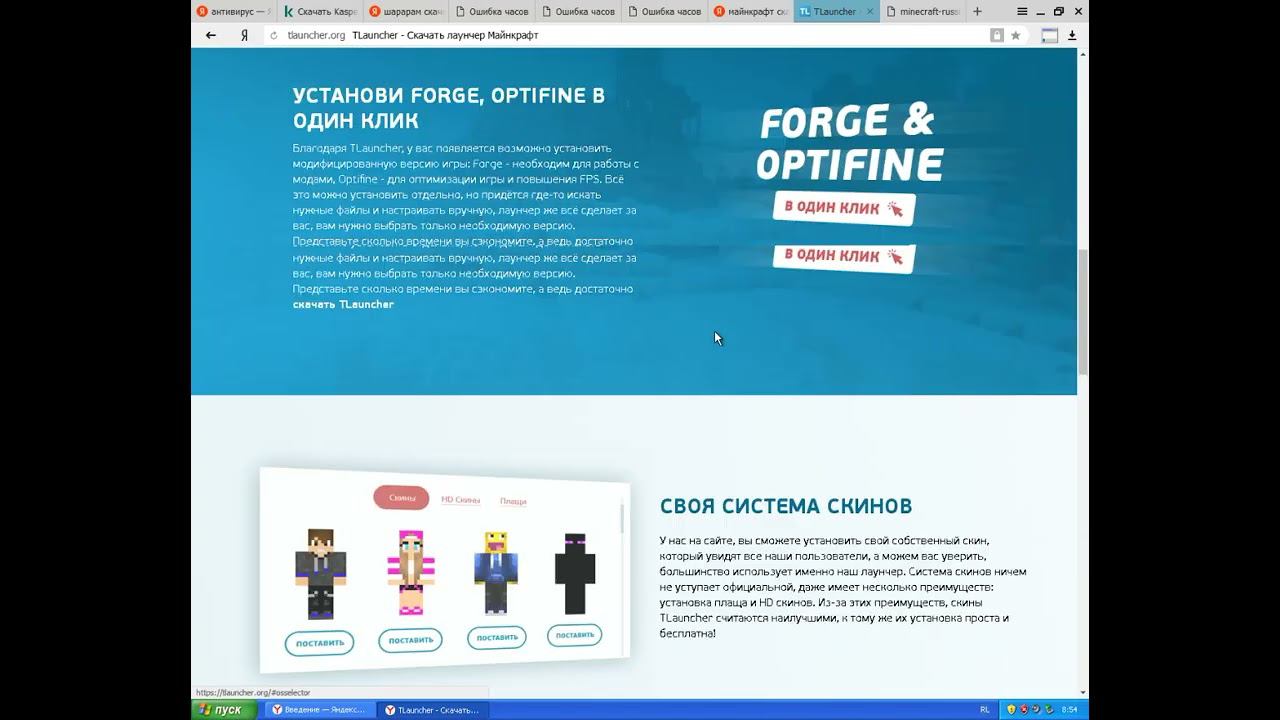Select the Плащи tab

(x=513, y=501)
